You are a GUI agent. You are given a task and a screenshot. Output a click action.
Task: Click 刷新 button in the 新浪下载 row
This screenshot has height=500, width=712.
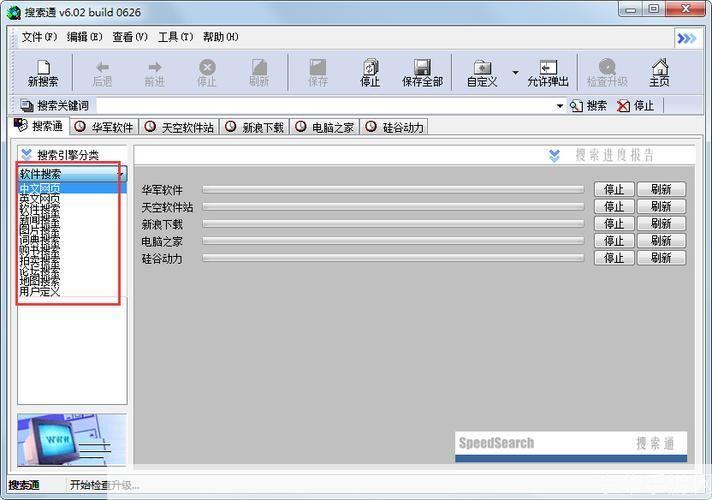coord(661,224)
